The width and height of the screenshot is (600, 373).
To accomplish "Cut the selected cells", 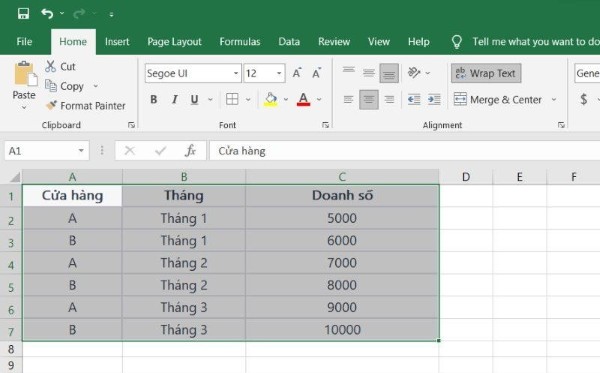I will (60, 66).
